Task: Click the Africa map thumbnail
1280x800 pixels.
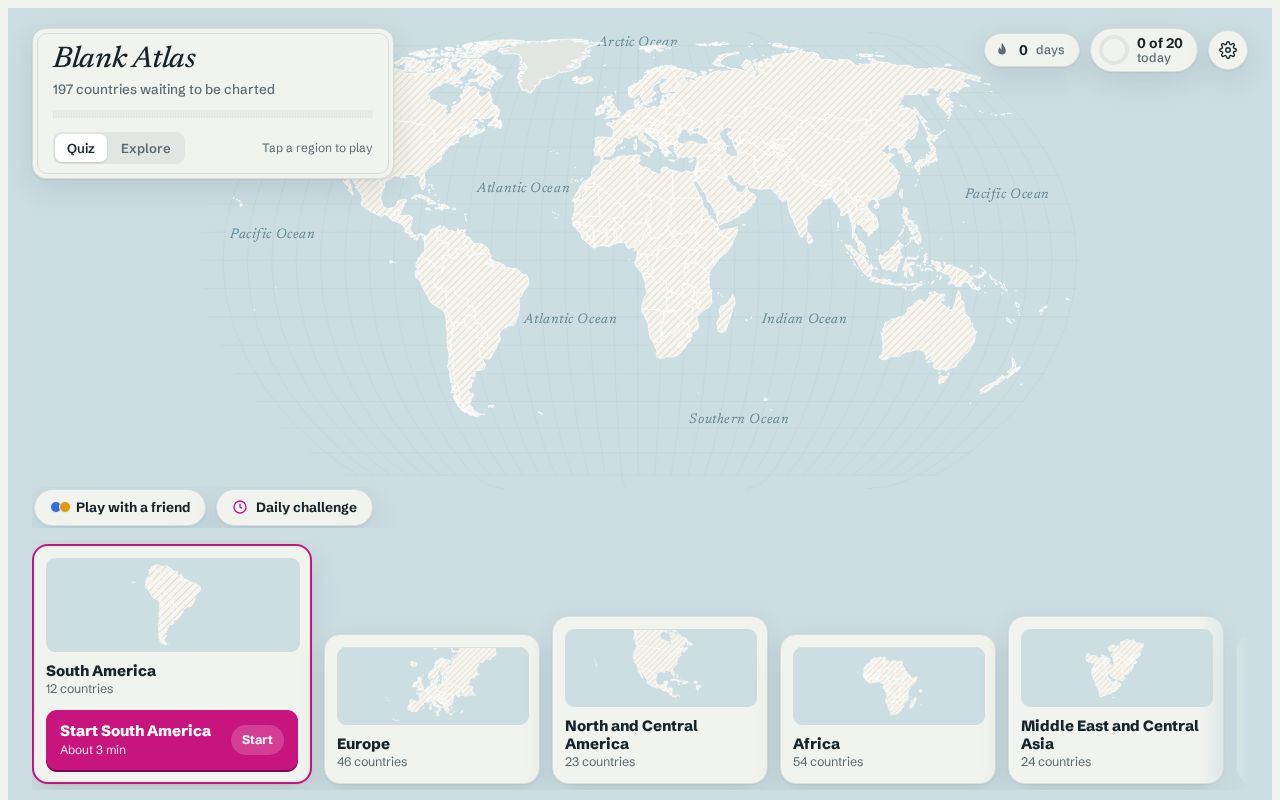Action: click(889, 686)
